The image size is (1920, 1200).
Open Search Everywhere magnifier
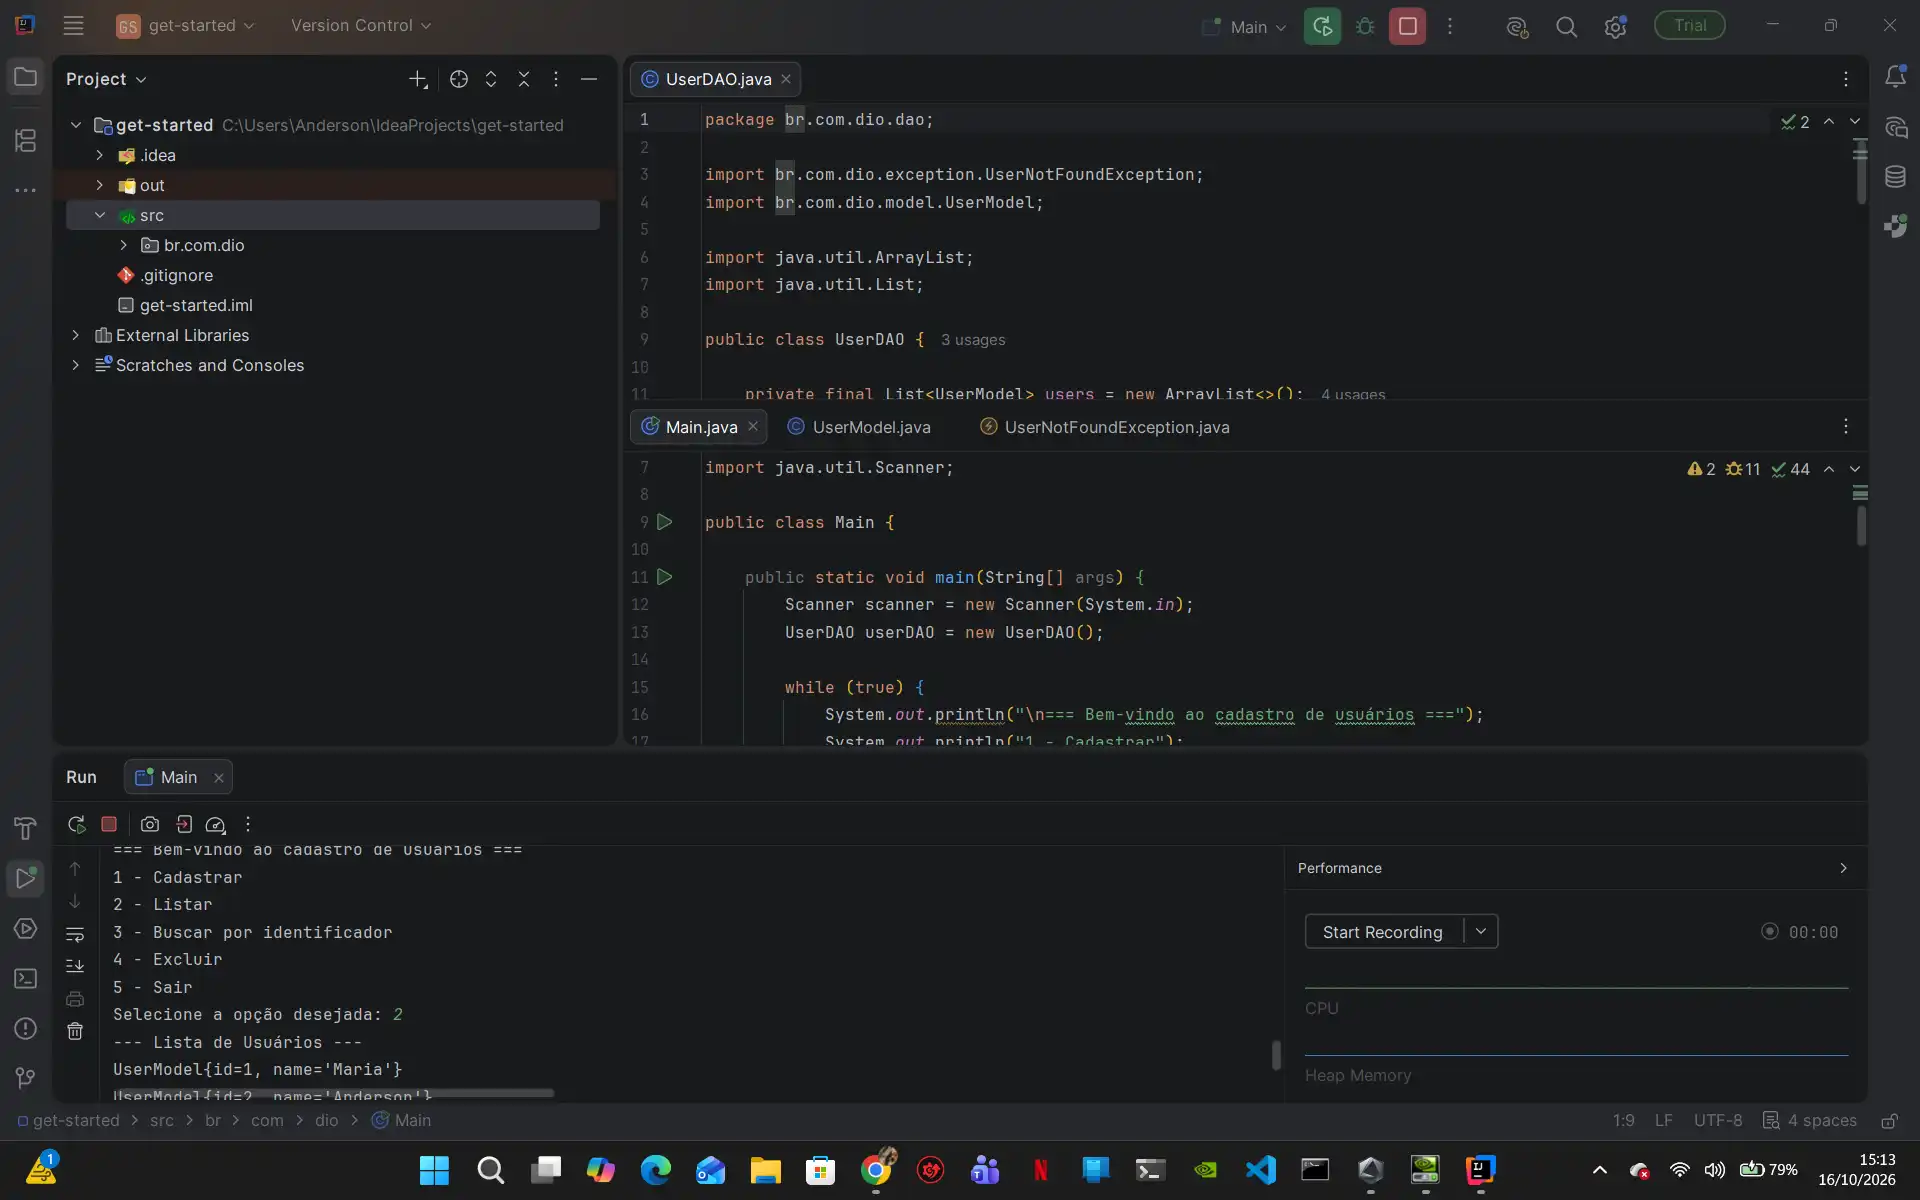click(1566, 27)
